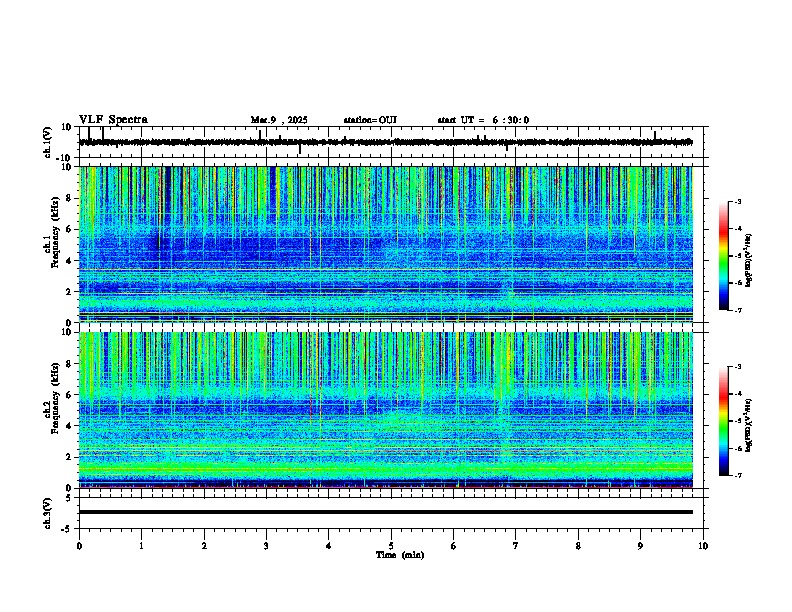Click the 'Time (min)' axis title
This screenshot has height=612, width=792.
(400, 555)
